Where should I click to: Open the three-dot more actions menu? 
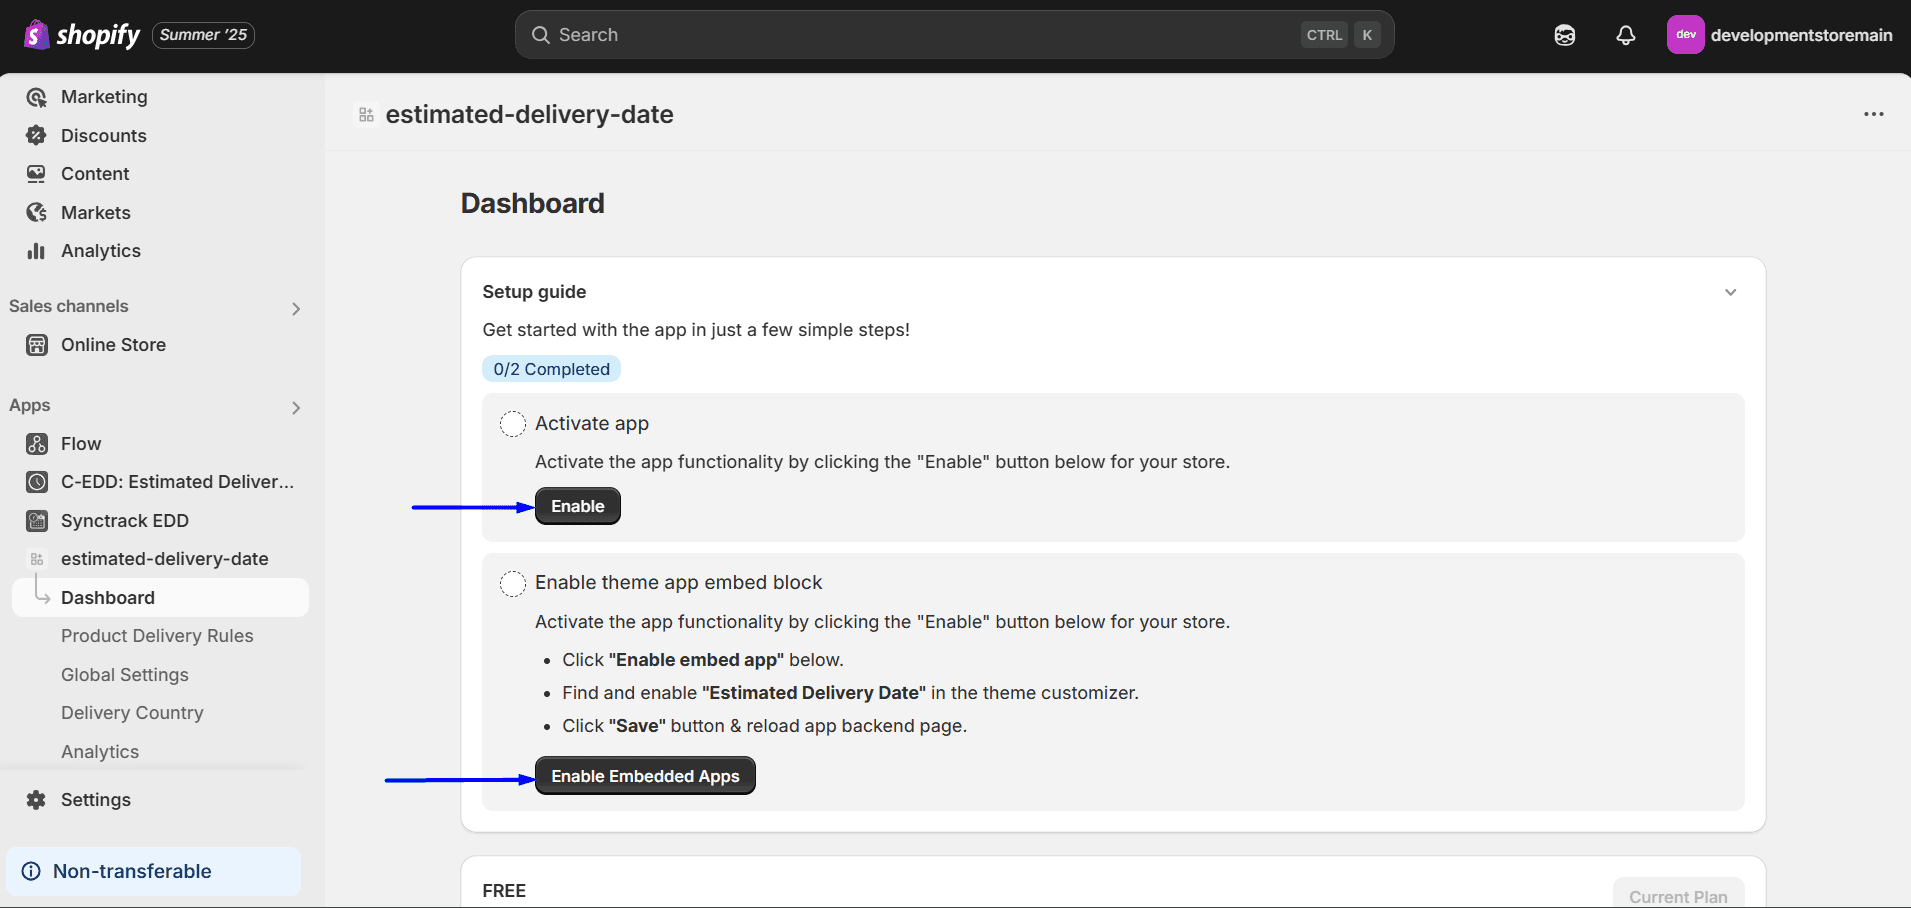click(x=1874, y=114)
